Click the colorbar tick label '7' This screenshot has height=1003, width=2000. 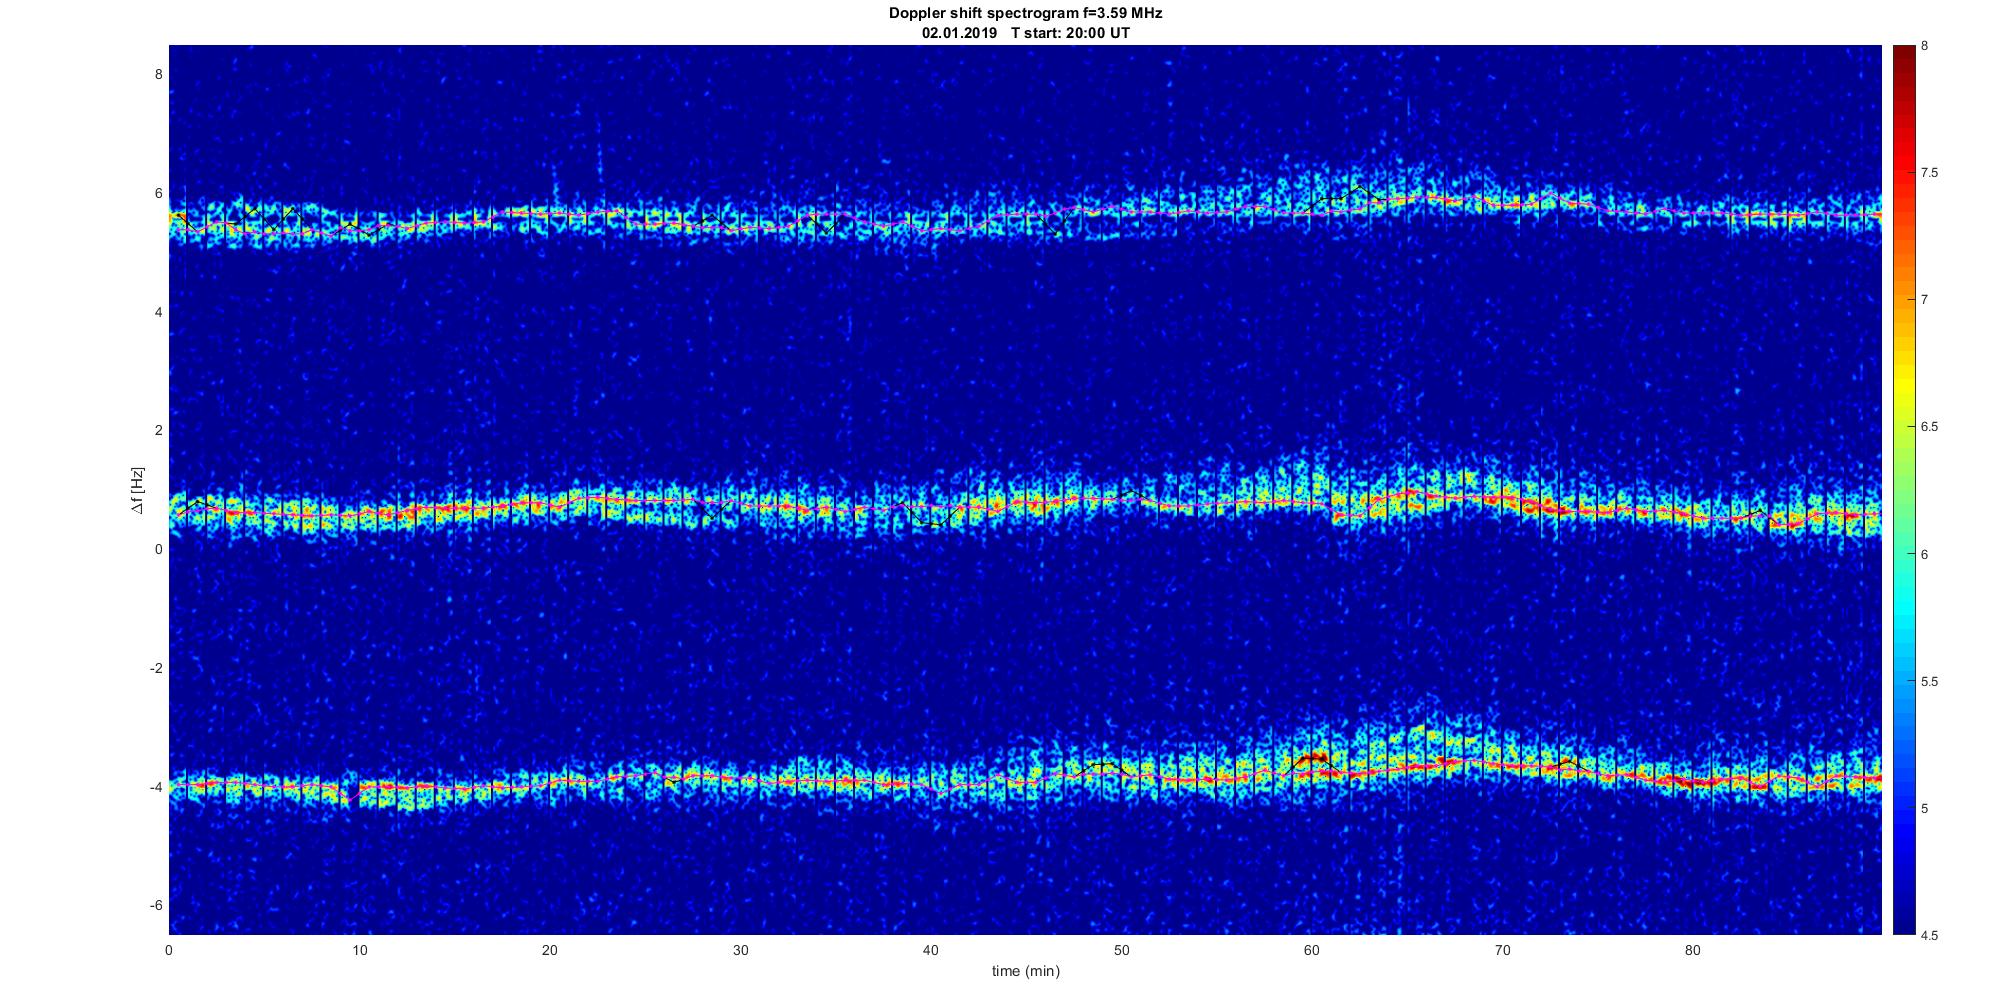tap(1925, 300)
